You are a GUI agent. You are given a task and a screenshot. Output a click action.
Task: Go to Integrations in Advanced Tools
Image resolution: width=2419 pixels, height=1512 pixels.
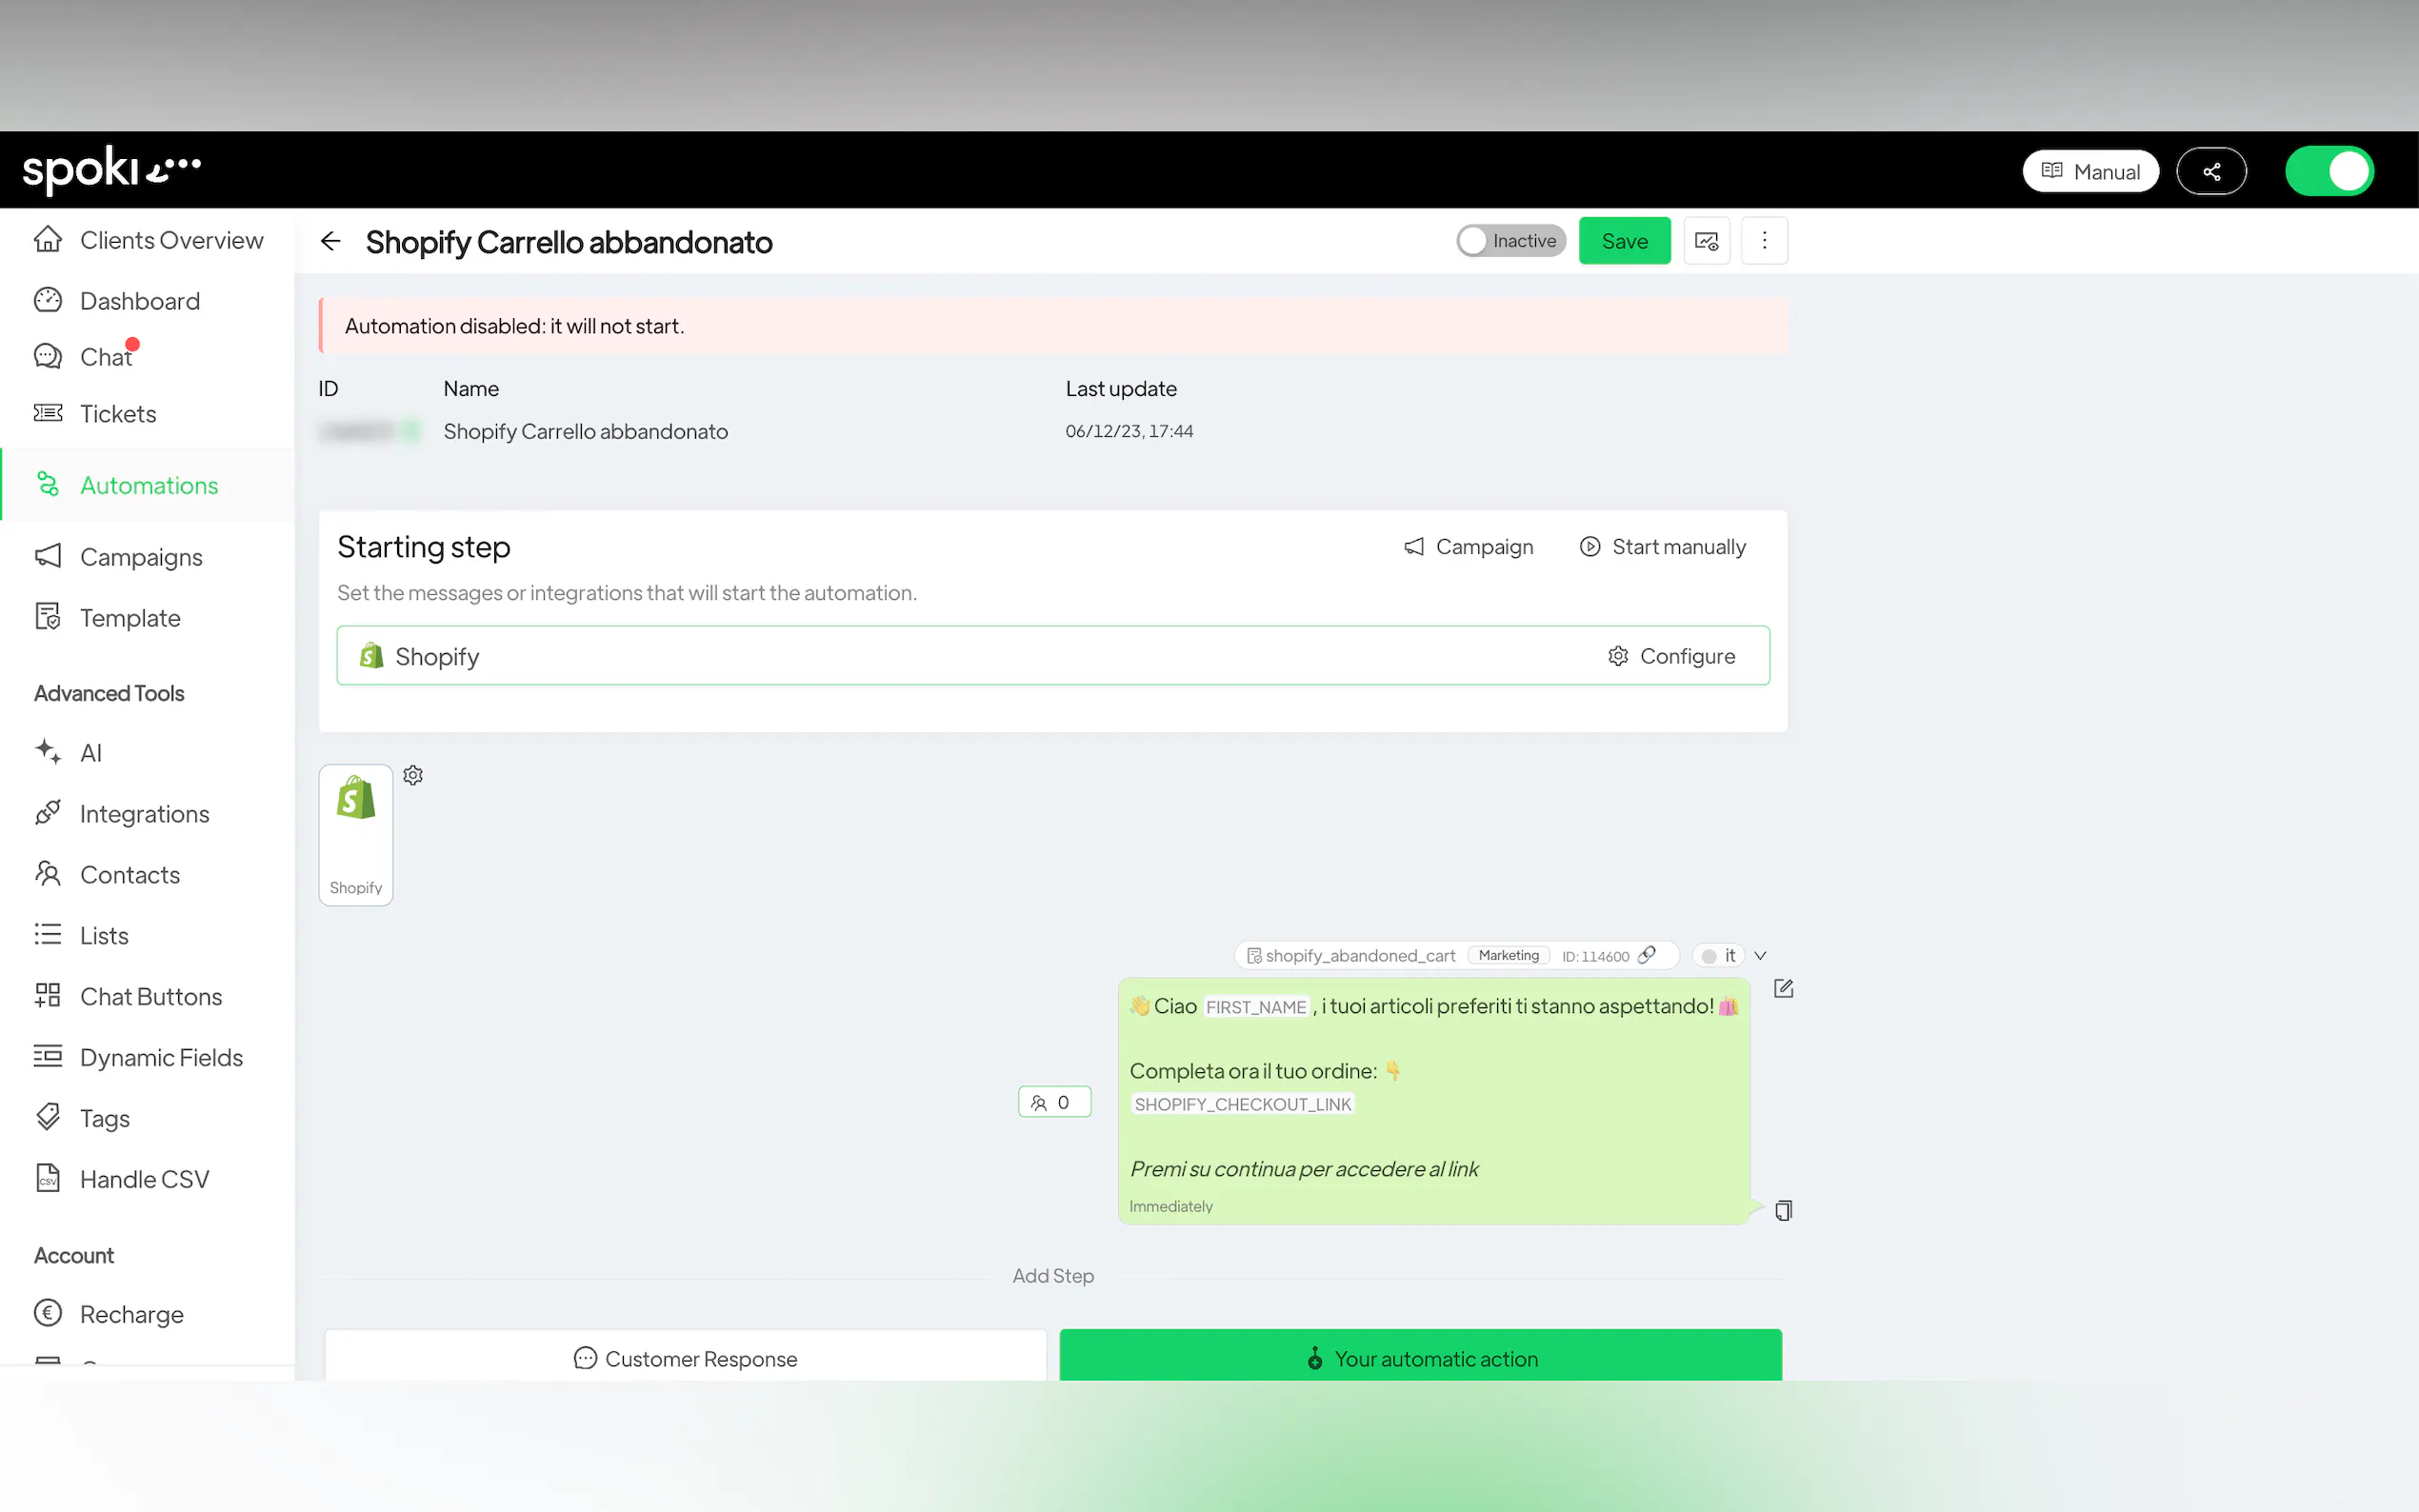pyautogui.click(x=144, y=814)
